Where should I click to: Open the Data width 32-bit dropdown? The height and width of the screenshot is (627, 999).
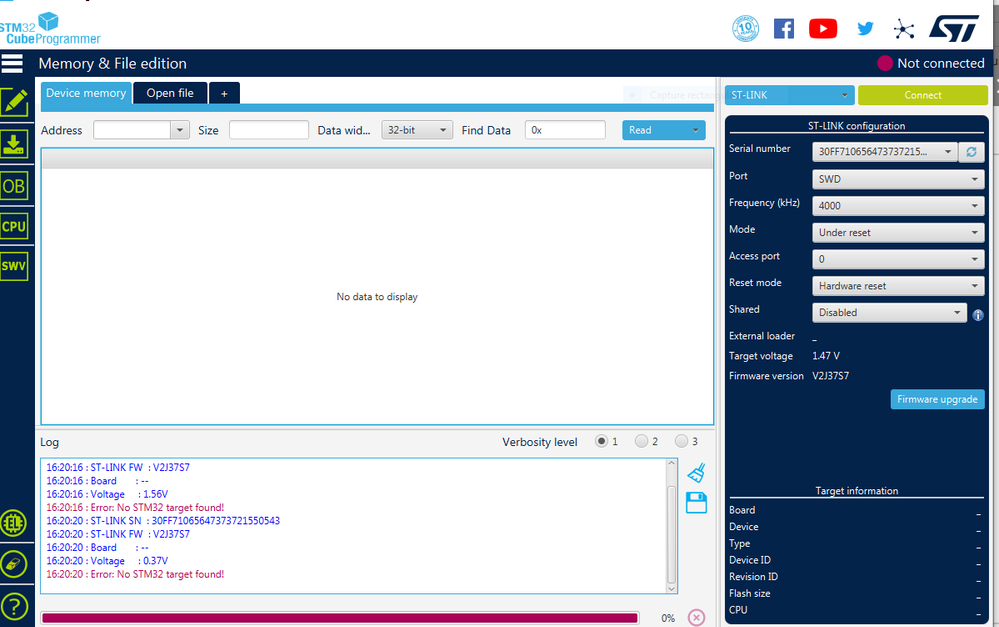[x=417, y=130]
